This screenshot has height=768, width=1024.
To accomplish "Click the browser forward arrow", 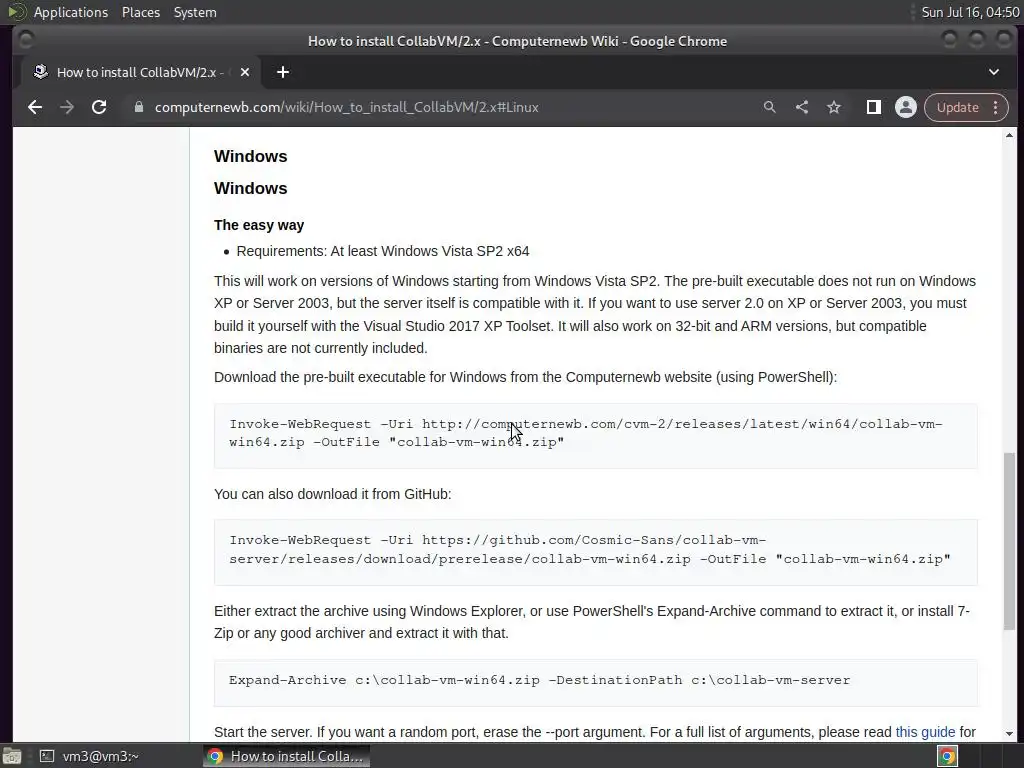I will 67,107.
